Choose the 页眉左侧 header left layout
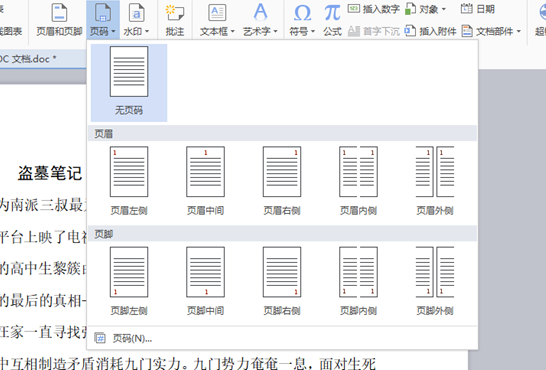The height and width of the screenshot is (370, 546). click(x=129, y=181)
